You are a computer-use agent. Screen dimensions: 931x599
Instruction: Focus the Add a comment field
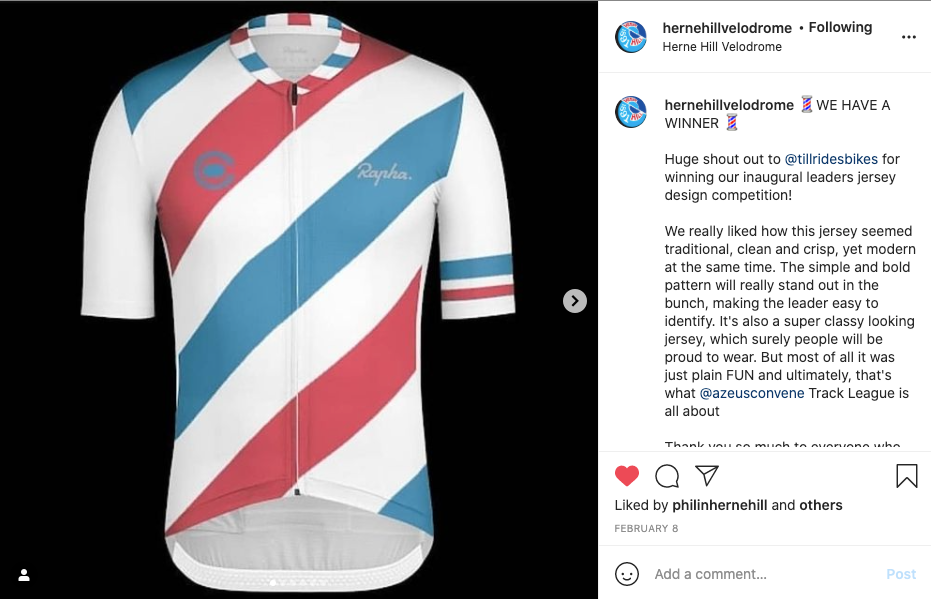pyautogui.click(x=764, y=574)
